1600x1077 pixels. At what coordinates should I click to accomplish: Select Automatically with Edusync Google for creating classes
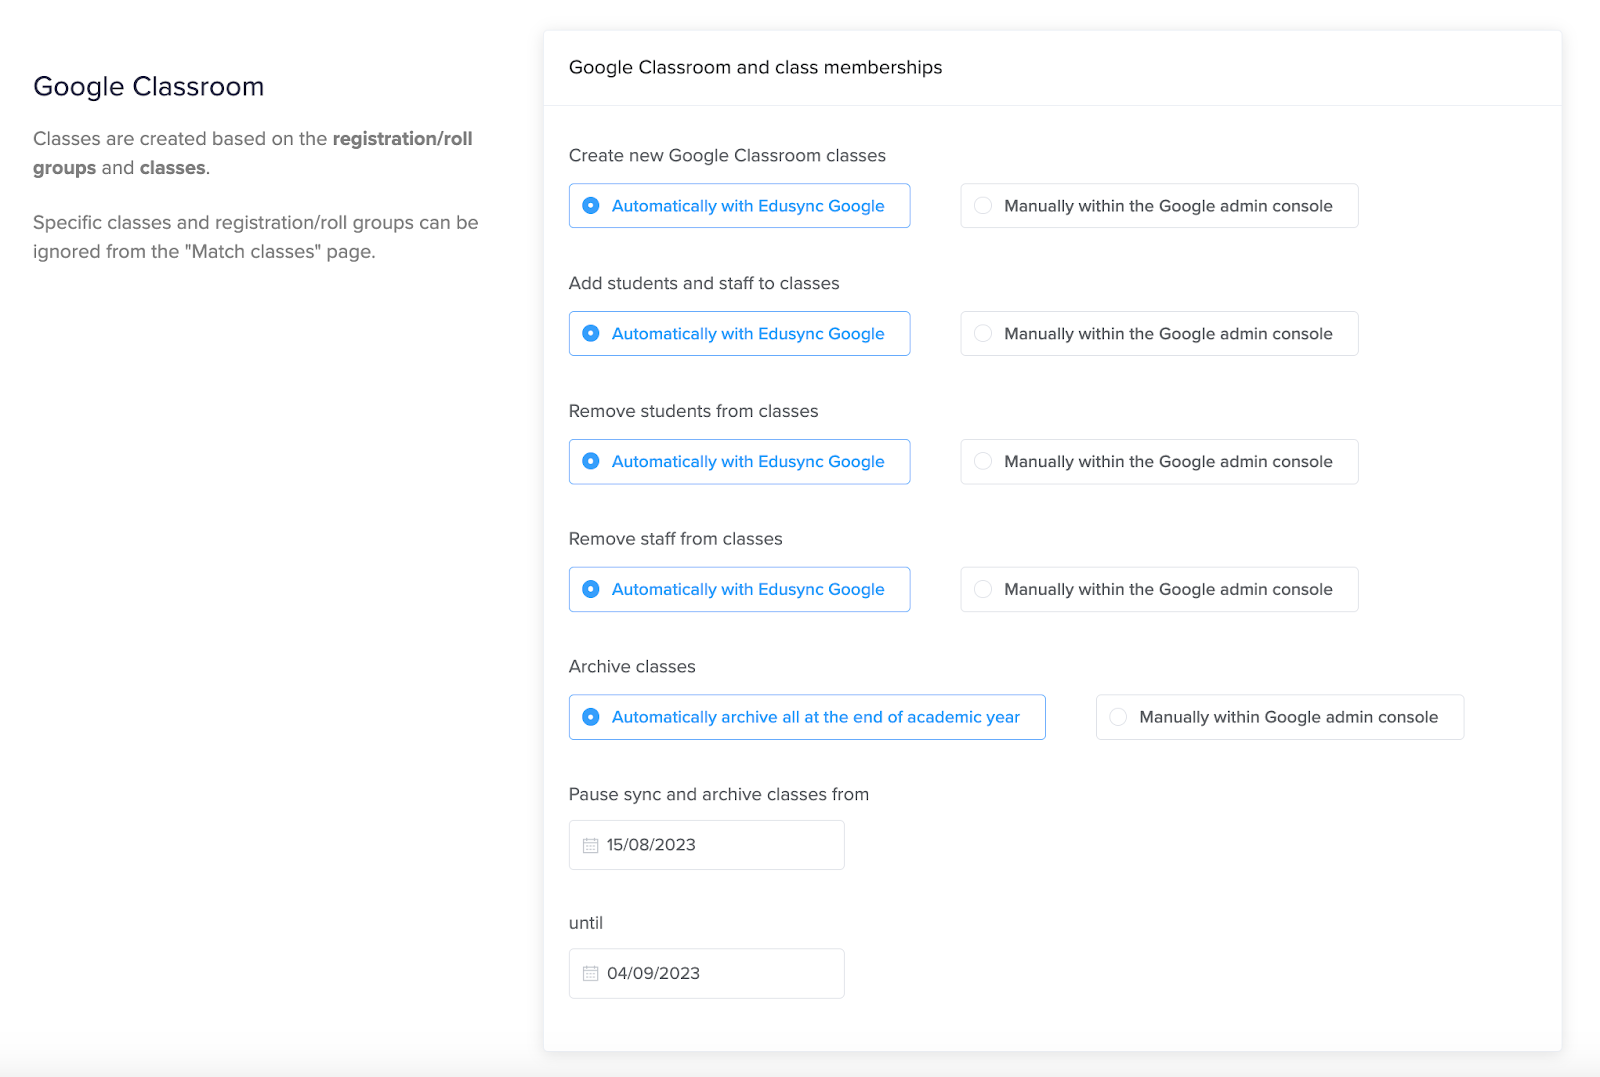pyautogui.click(x=739, y=206)
